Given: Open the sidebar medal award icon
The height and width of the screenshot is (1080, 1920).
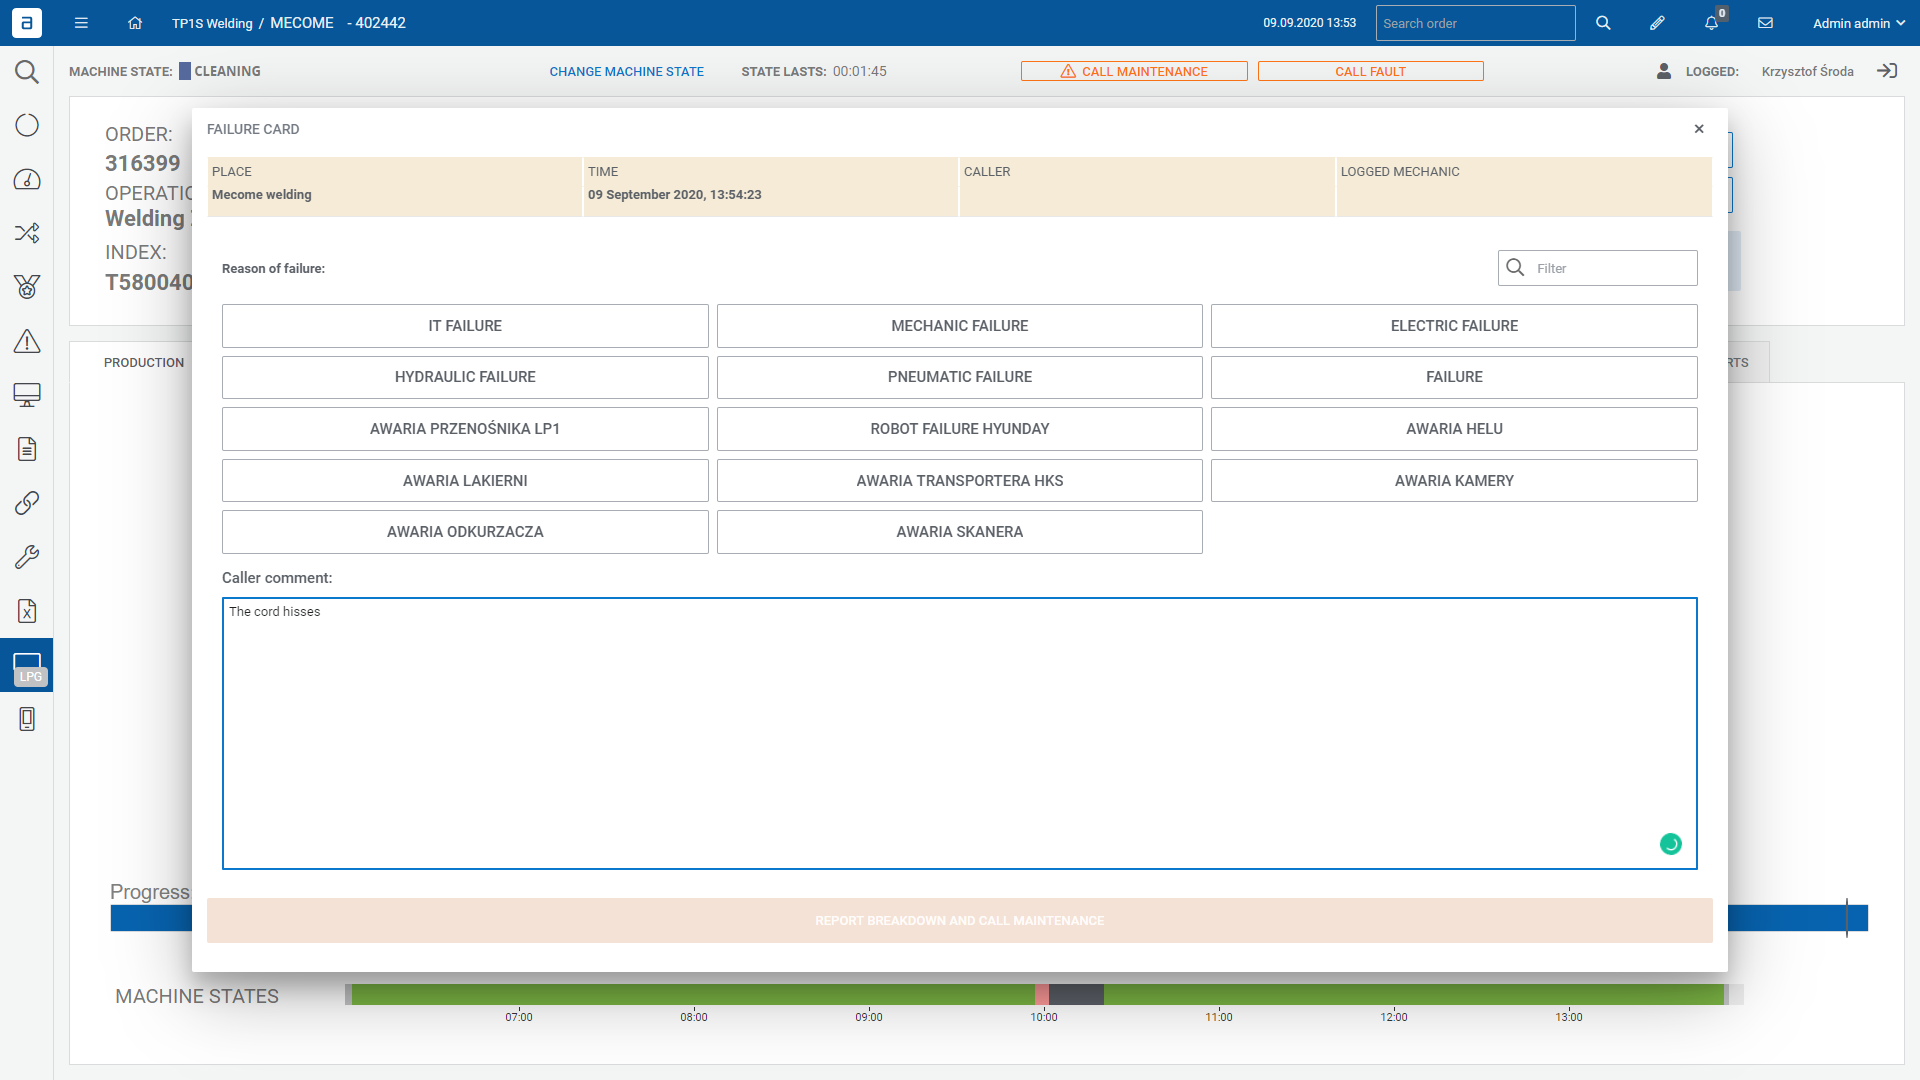Looking at the screenshot, I should 27,287.
